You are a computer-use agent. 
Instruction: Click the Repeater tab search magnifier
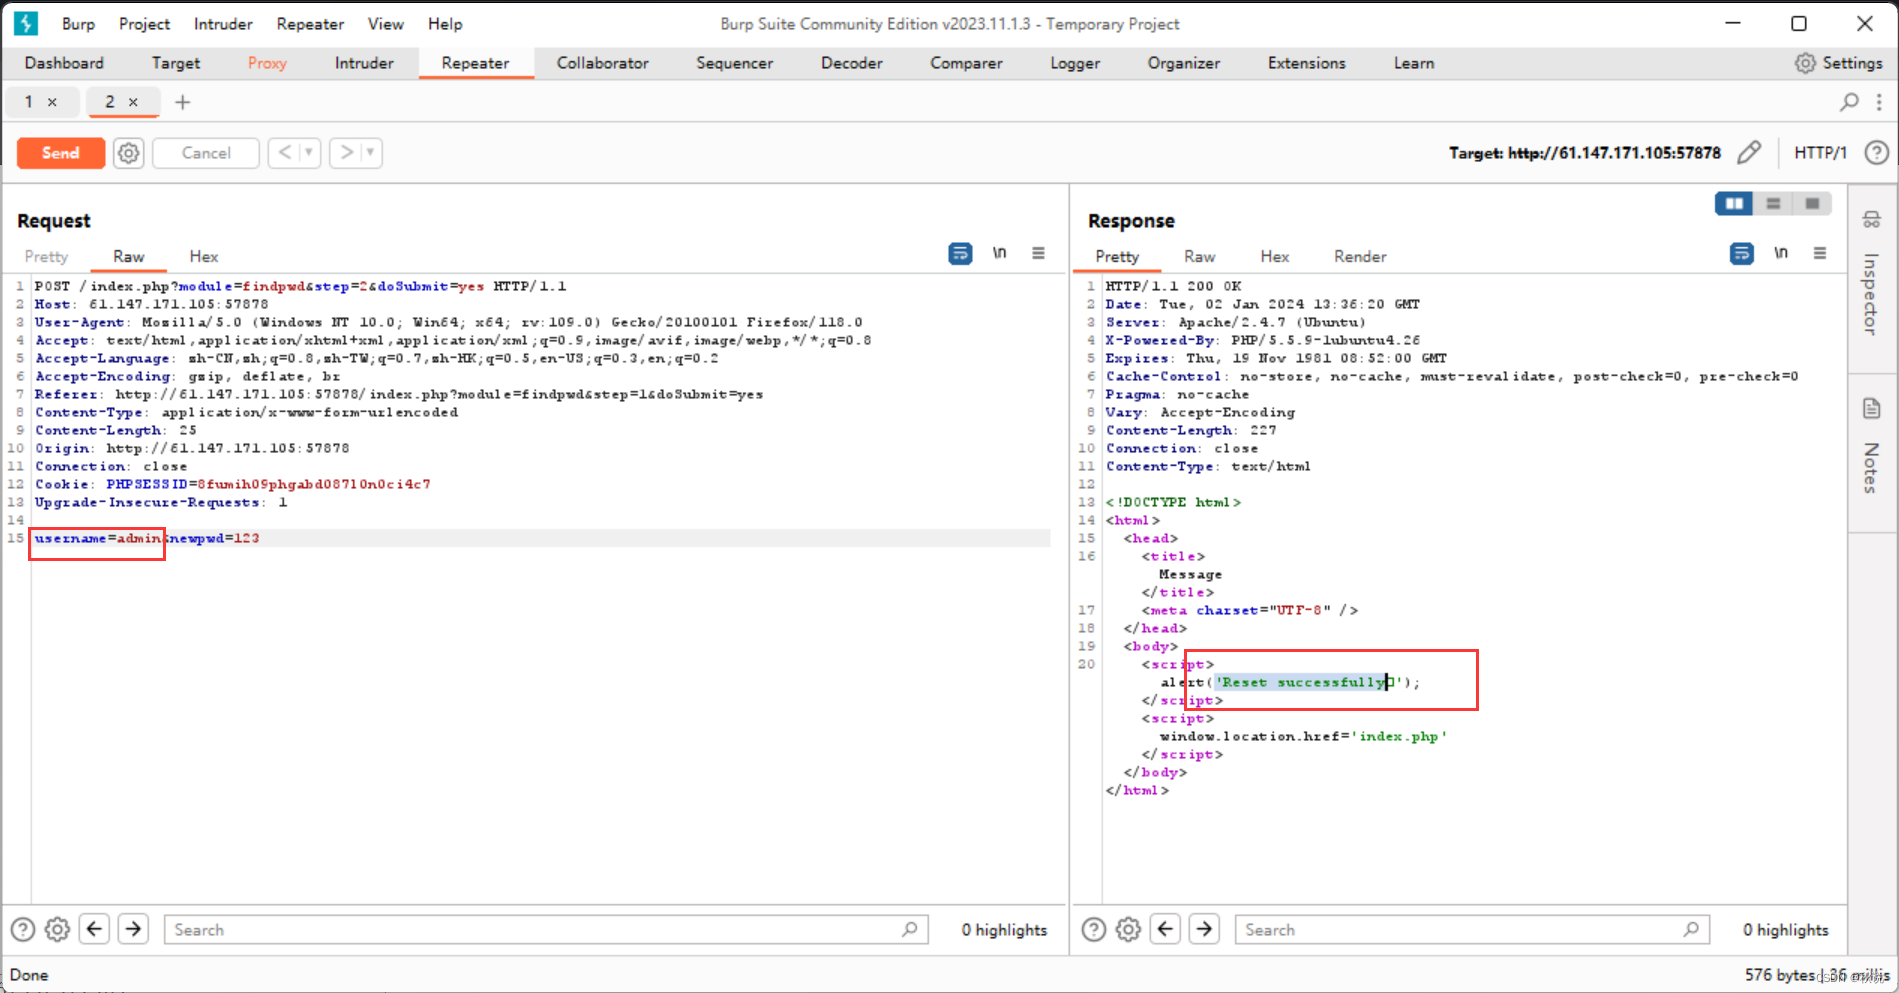(x=1850, y=102)
